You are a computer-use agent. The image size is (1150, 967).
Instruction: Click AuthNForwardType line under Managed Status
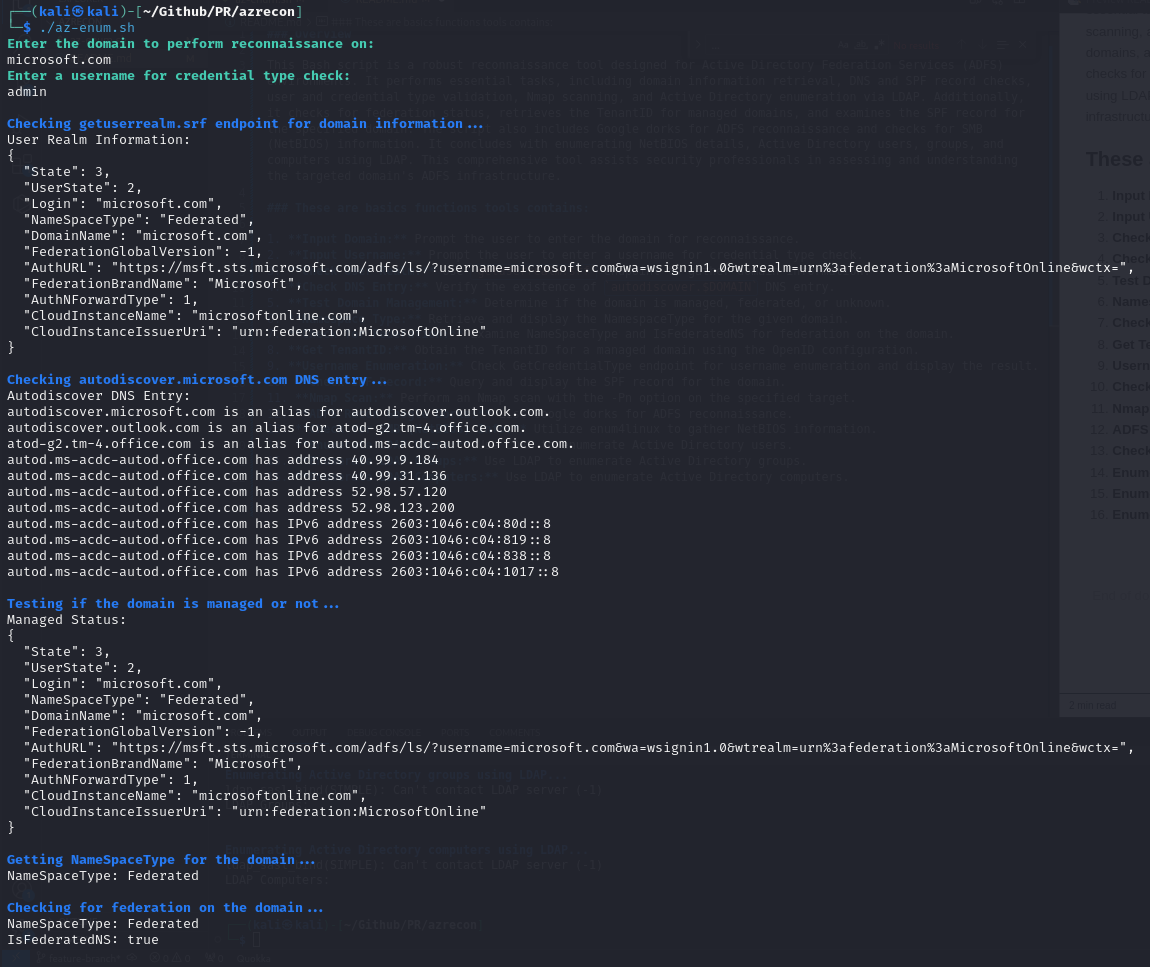pos(111,780)
